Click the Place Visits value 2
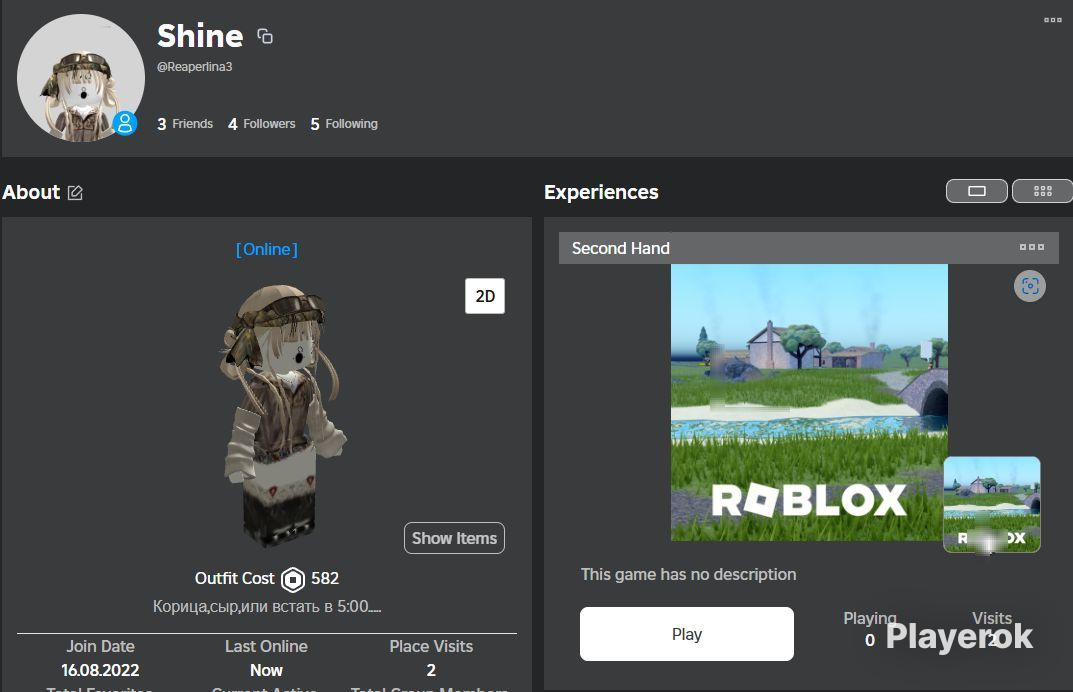 [x=431, y=670]
